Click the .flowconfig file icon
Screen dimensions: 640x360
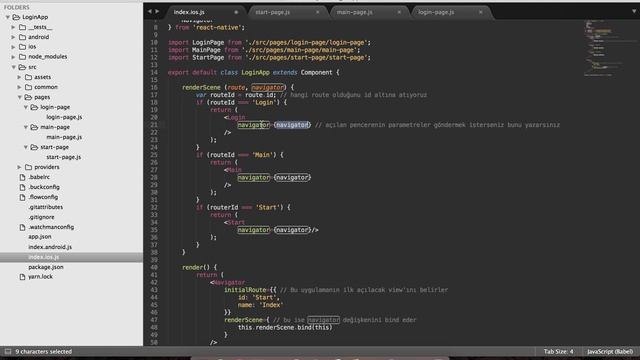pos(22,197)
